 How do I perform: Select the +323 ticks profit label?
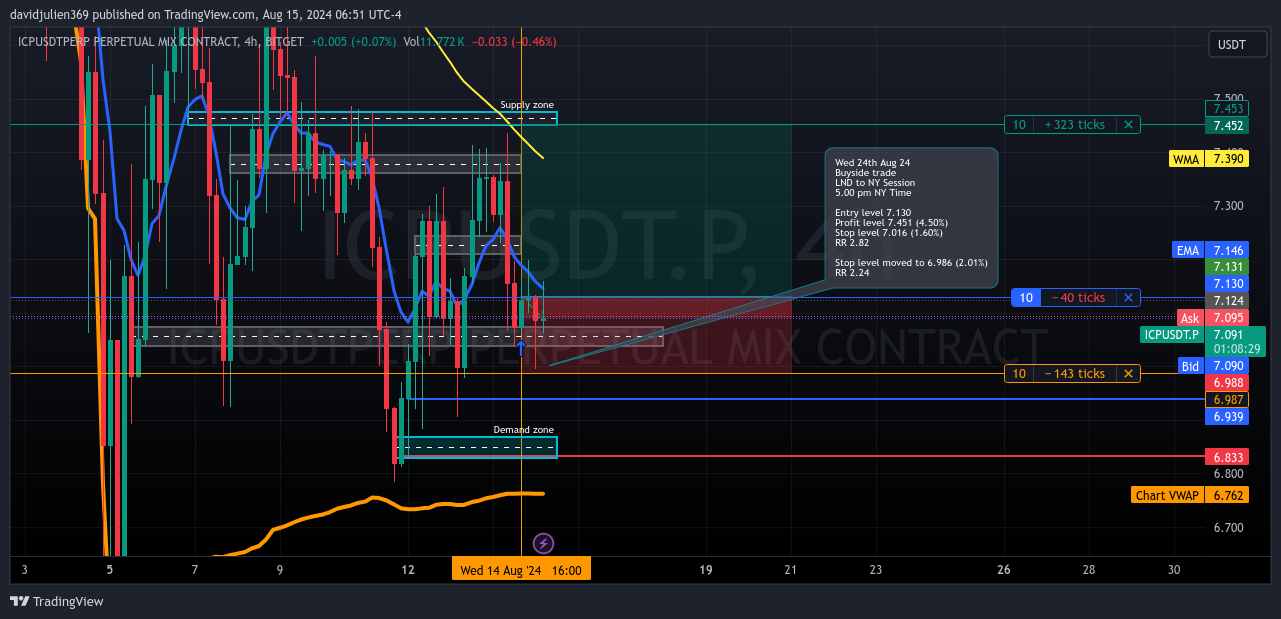tap(1075, 125)
